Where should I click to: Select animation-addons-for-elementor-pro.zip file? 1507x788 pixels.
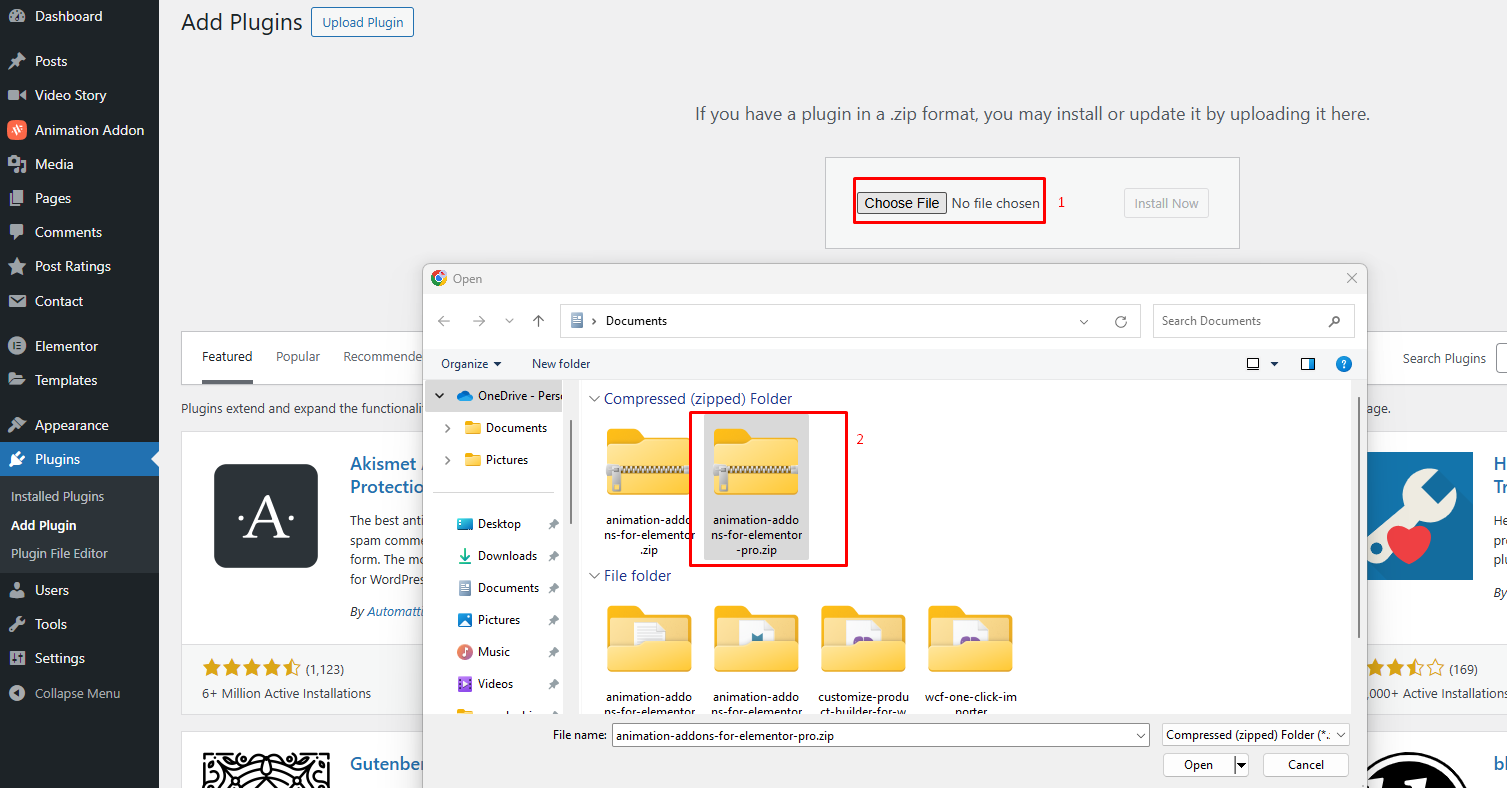[756, 489]
